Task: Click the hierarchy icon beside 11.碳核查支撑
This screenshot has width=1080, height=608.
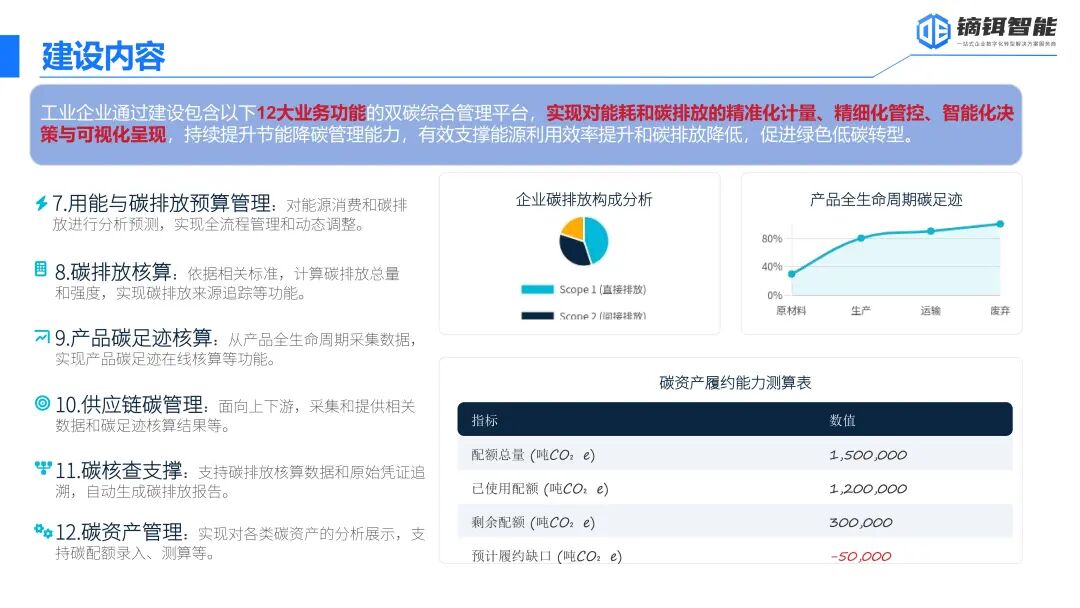Action: click(42, 467)
